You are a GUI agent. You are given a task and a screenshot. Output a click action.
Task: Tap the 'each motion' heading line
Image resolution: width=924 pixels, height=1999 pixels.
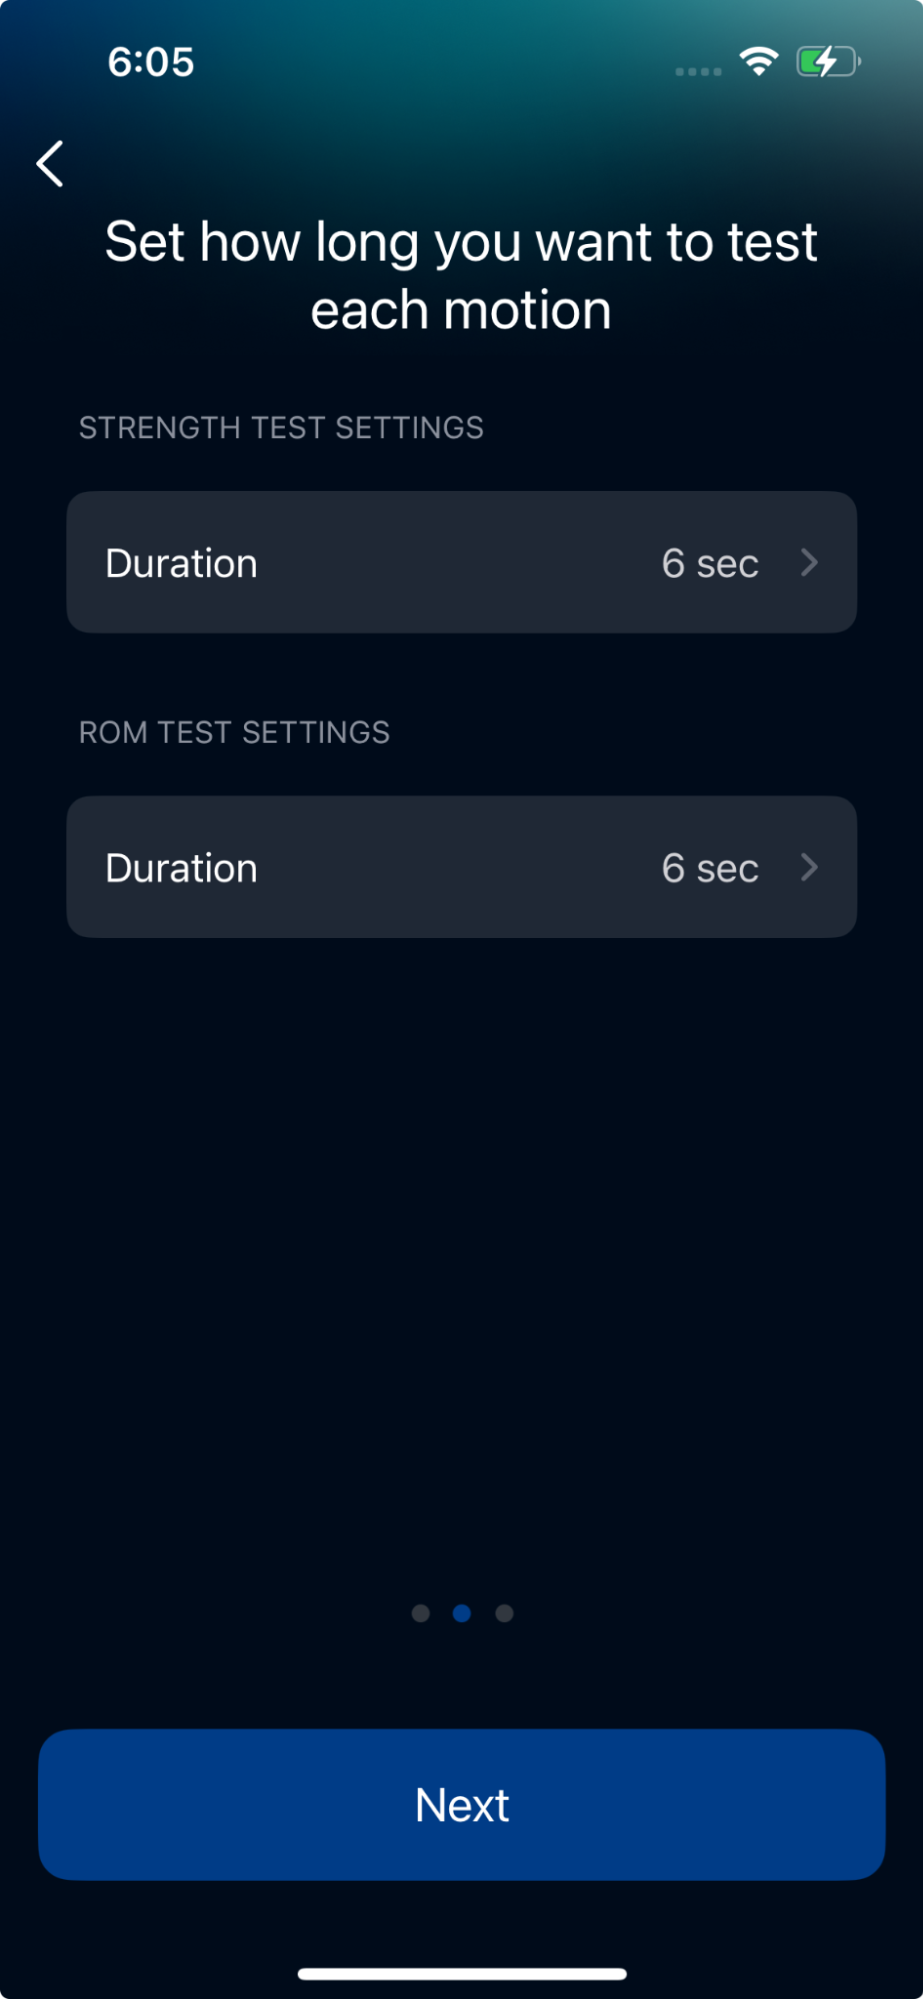click(461, 311)
